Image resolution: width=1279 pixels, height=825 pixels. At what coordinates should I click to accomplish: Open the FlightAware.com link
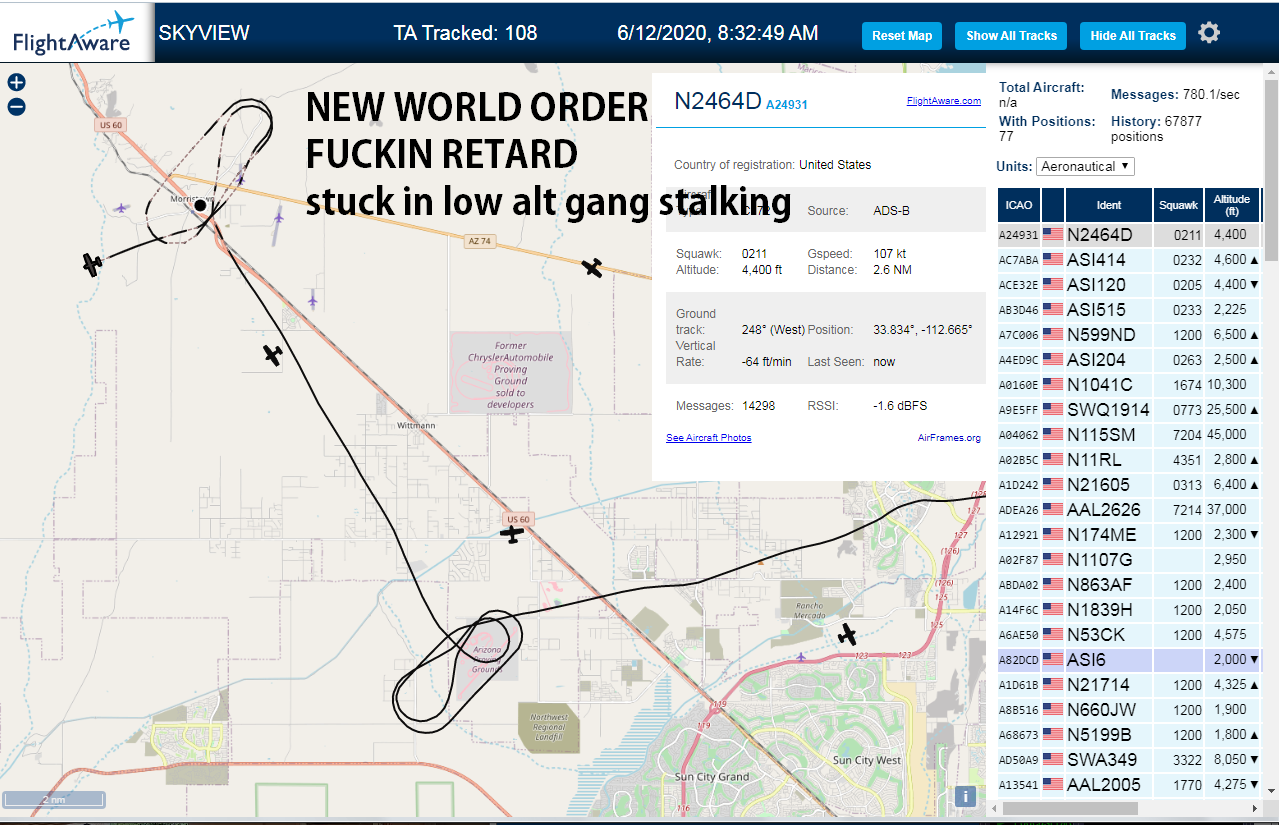944,101
